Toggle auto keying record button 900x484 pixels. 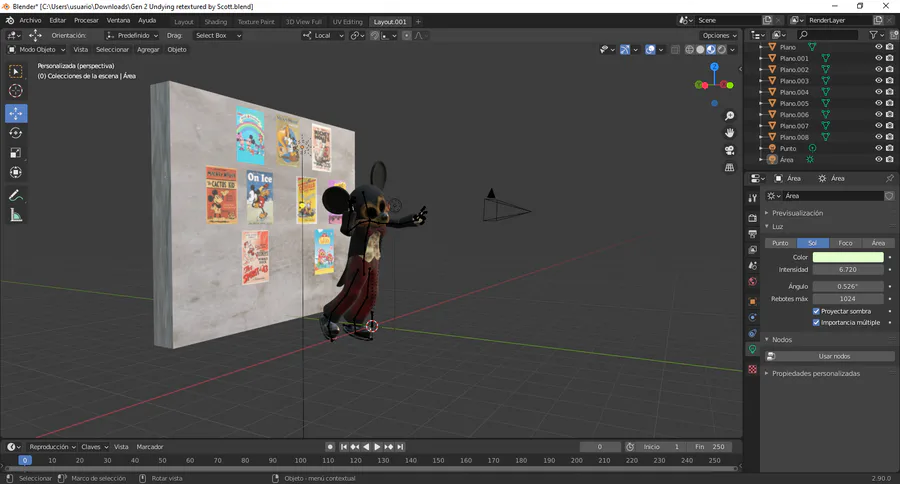tap(330, 447)
